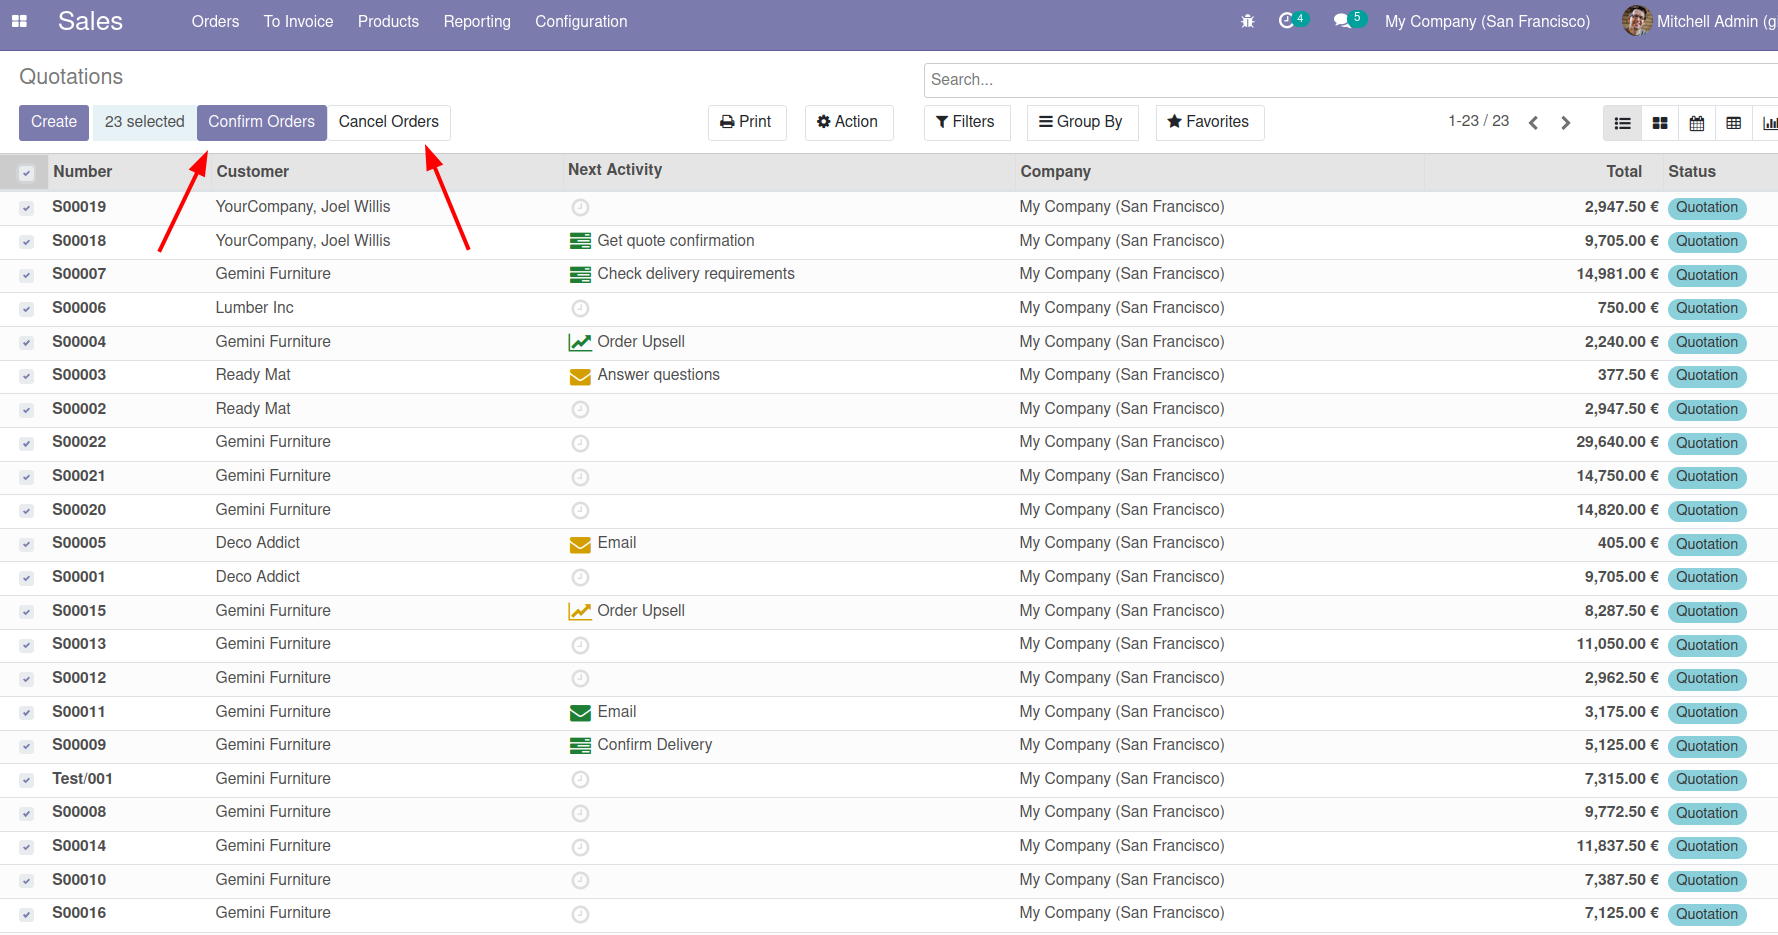Click the Cancel Orders button

(x=388, y=122)
